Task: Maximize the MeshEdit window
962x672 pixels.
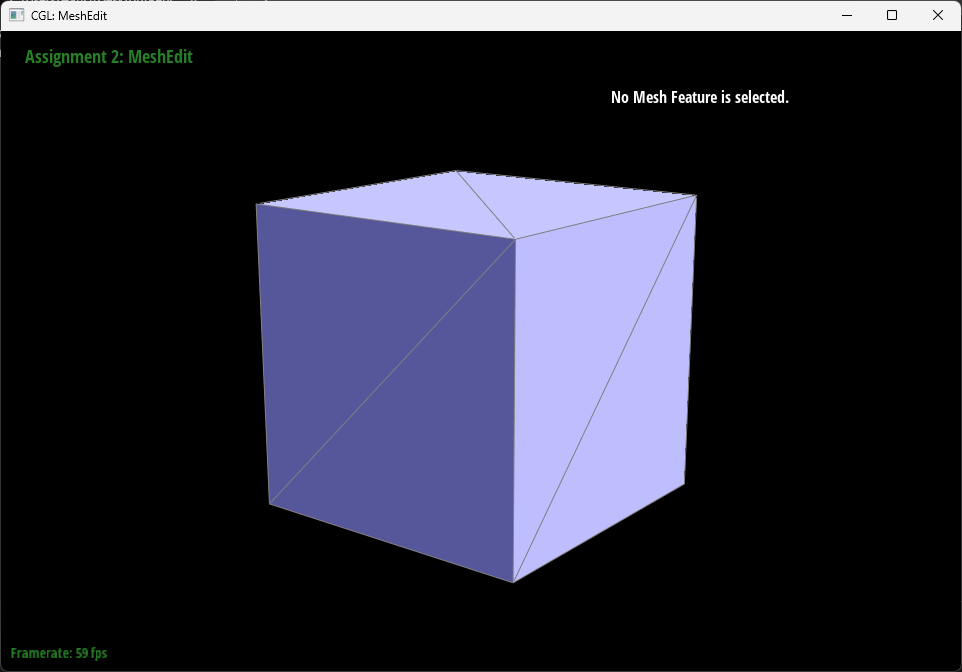Action: click(x=892, y=15)
